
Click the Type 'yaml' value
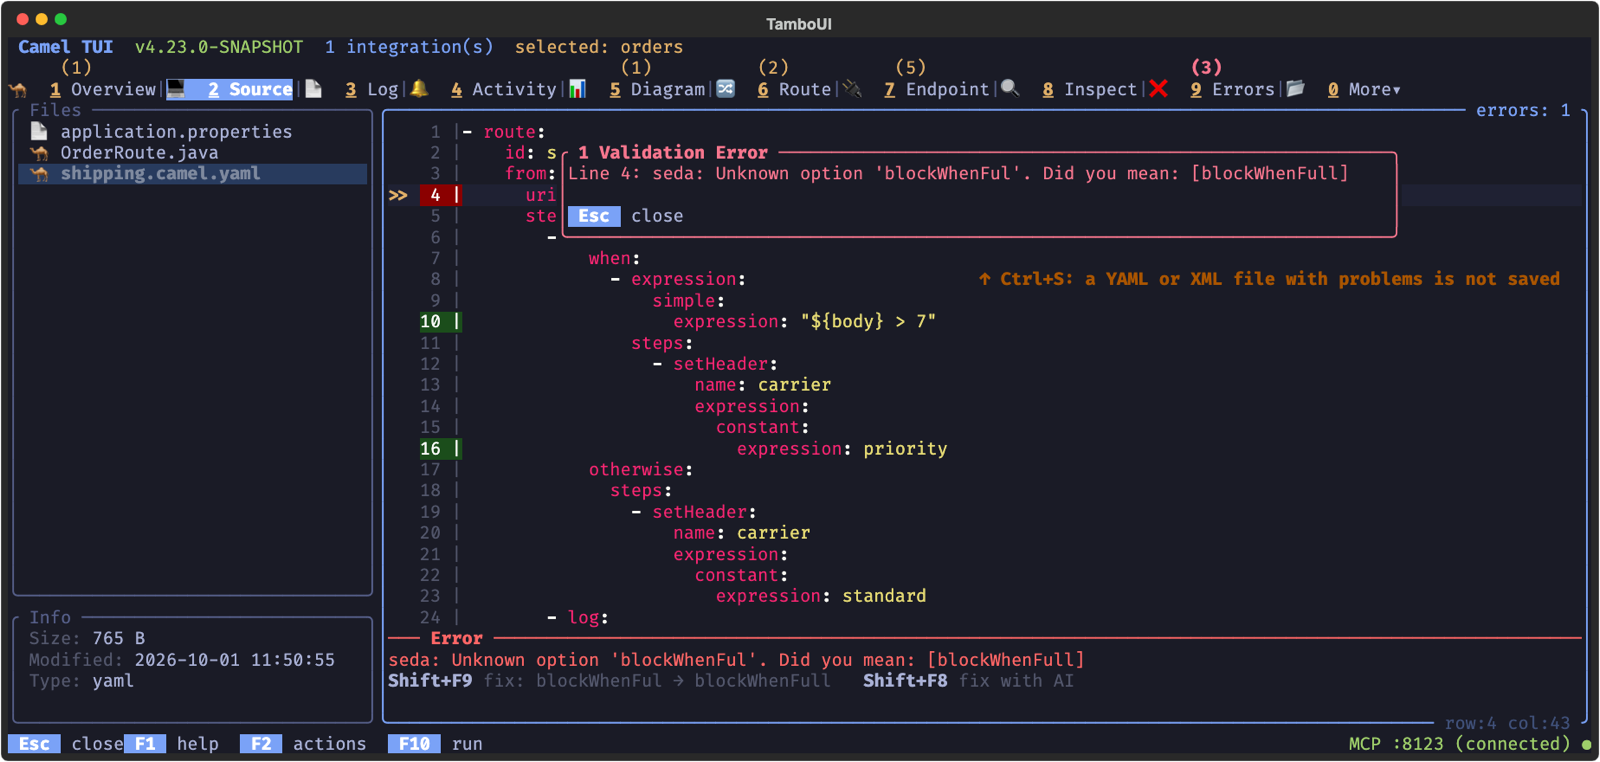point(113,680)
